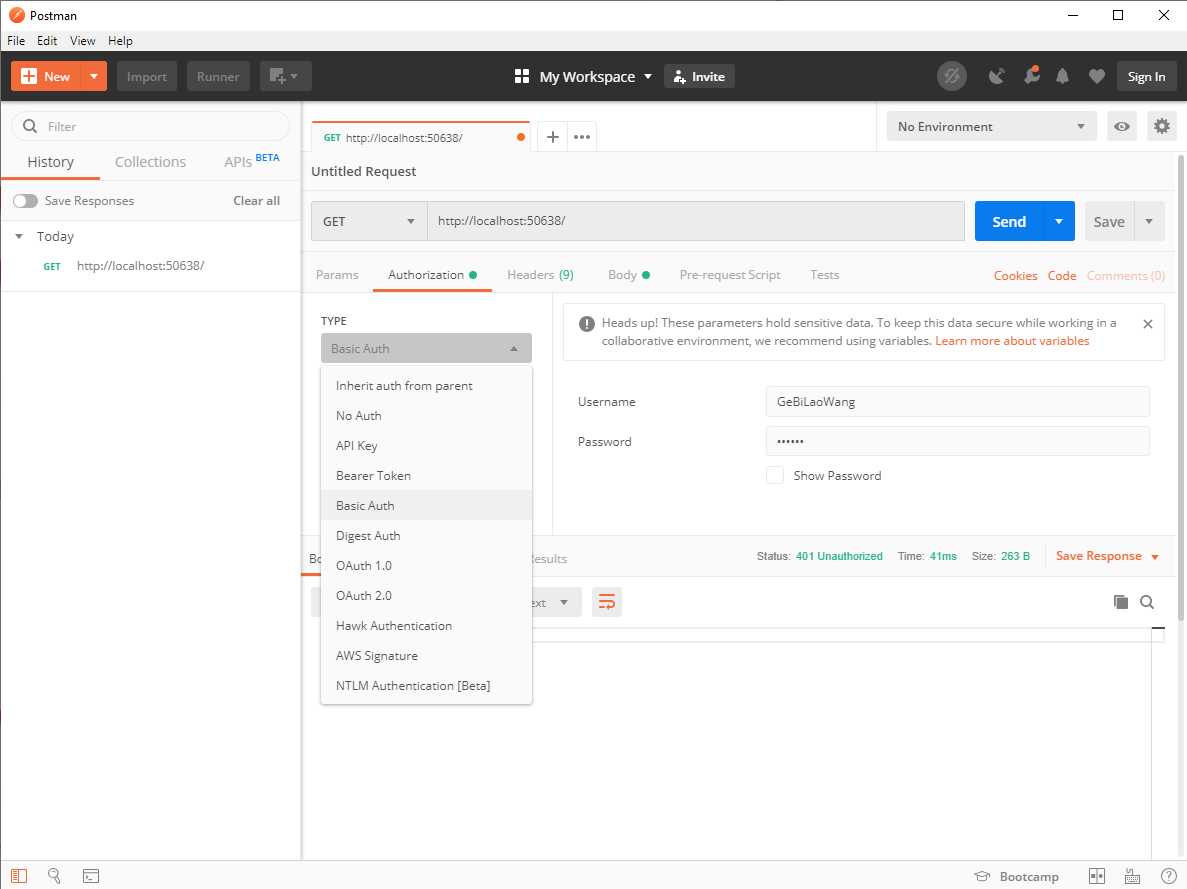
Task: Open the Save button dropdown arrow
Action: coord(1149,221)
